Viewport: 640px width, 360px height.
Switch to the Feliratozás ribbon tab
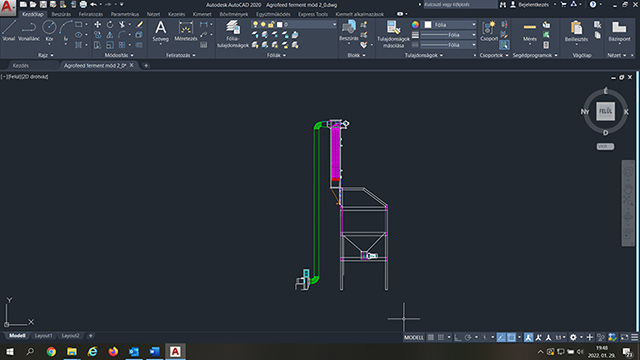point(91,14)
